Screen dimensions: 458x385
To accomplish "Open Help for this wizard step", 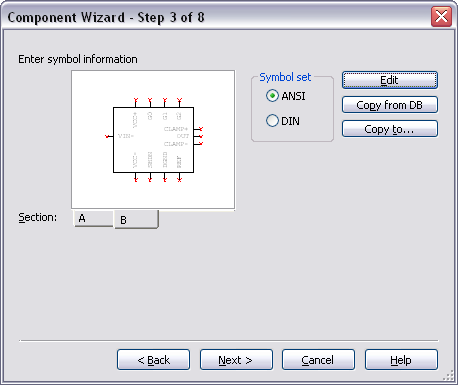I will pos(401,360).
